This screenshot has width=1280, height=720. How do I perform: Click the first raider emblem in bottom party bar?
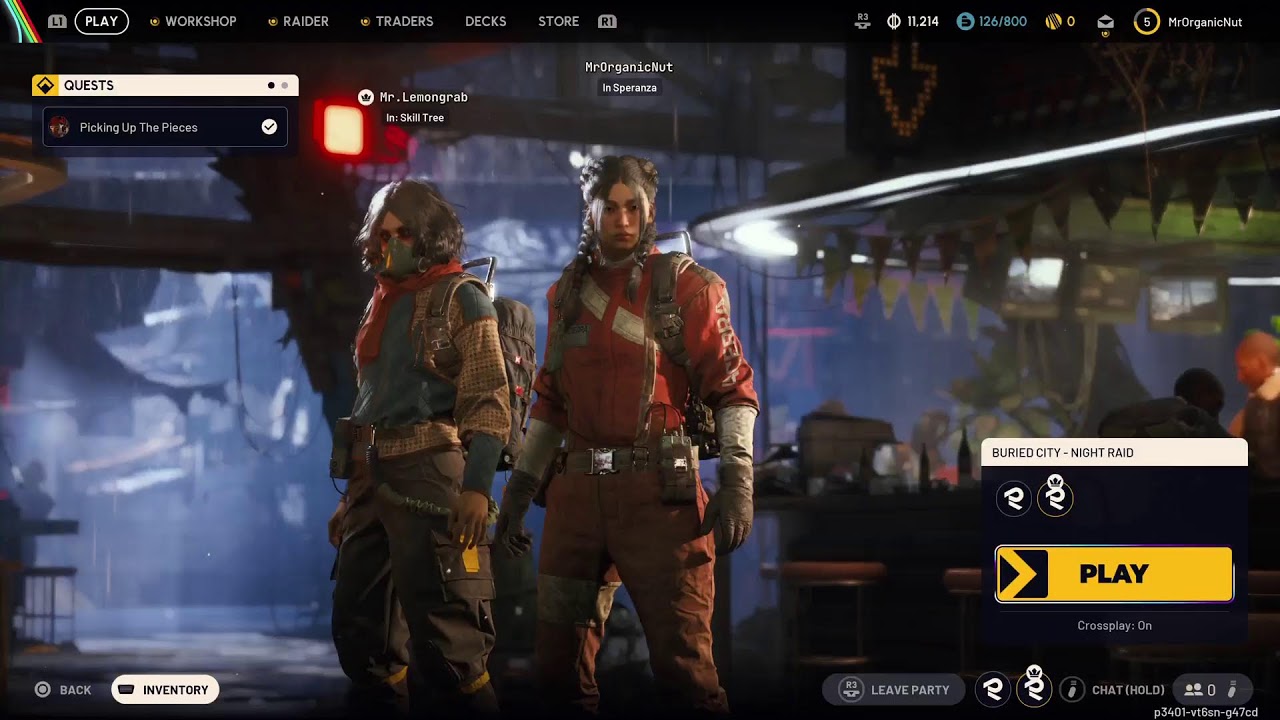(x=993, y=689)
